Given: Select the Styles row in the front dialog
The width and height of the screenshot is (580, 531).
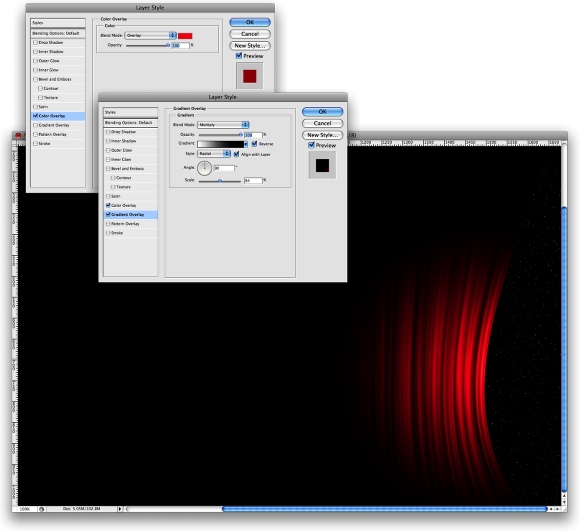Looking at the screenshot, I should click(130, 112).
